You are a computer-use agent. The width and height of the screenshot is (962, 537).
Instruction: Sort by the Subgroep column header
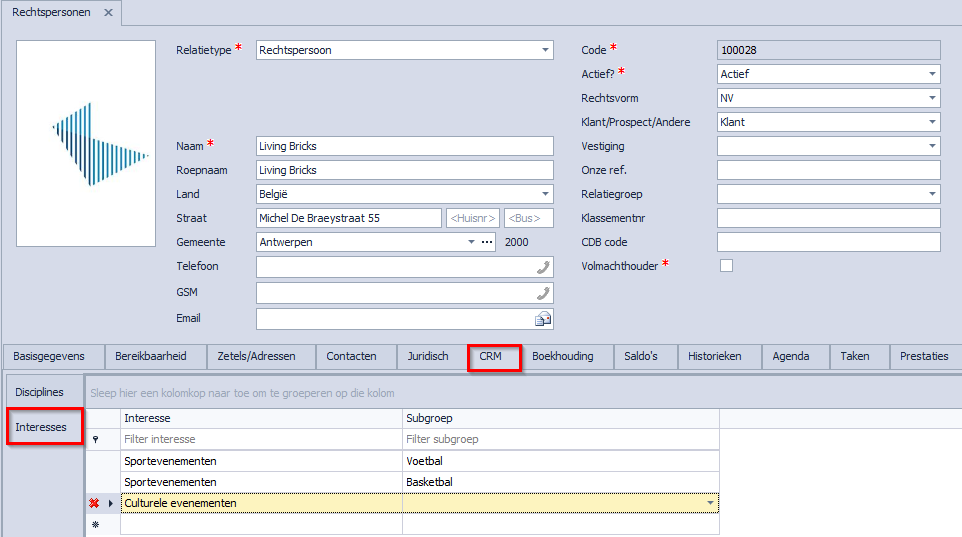pyautogui.click(x=560, y=419)
